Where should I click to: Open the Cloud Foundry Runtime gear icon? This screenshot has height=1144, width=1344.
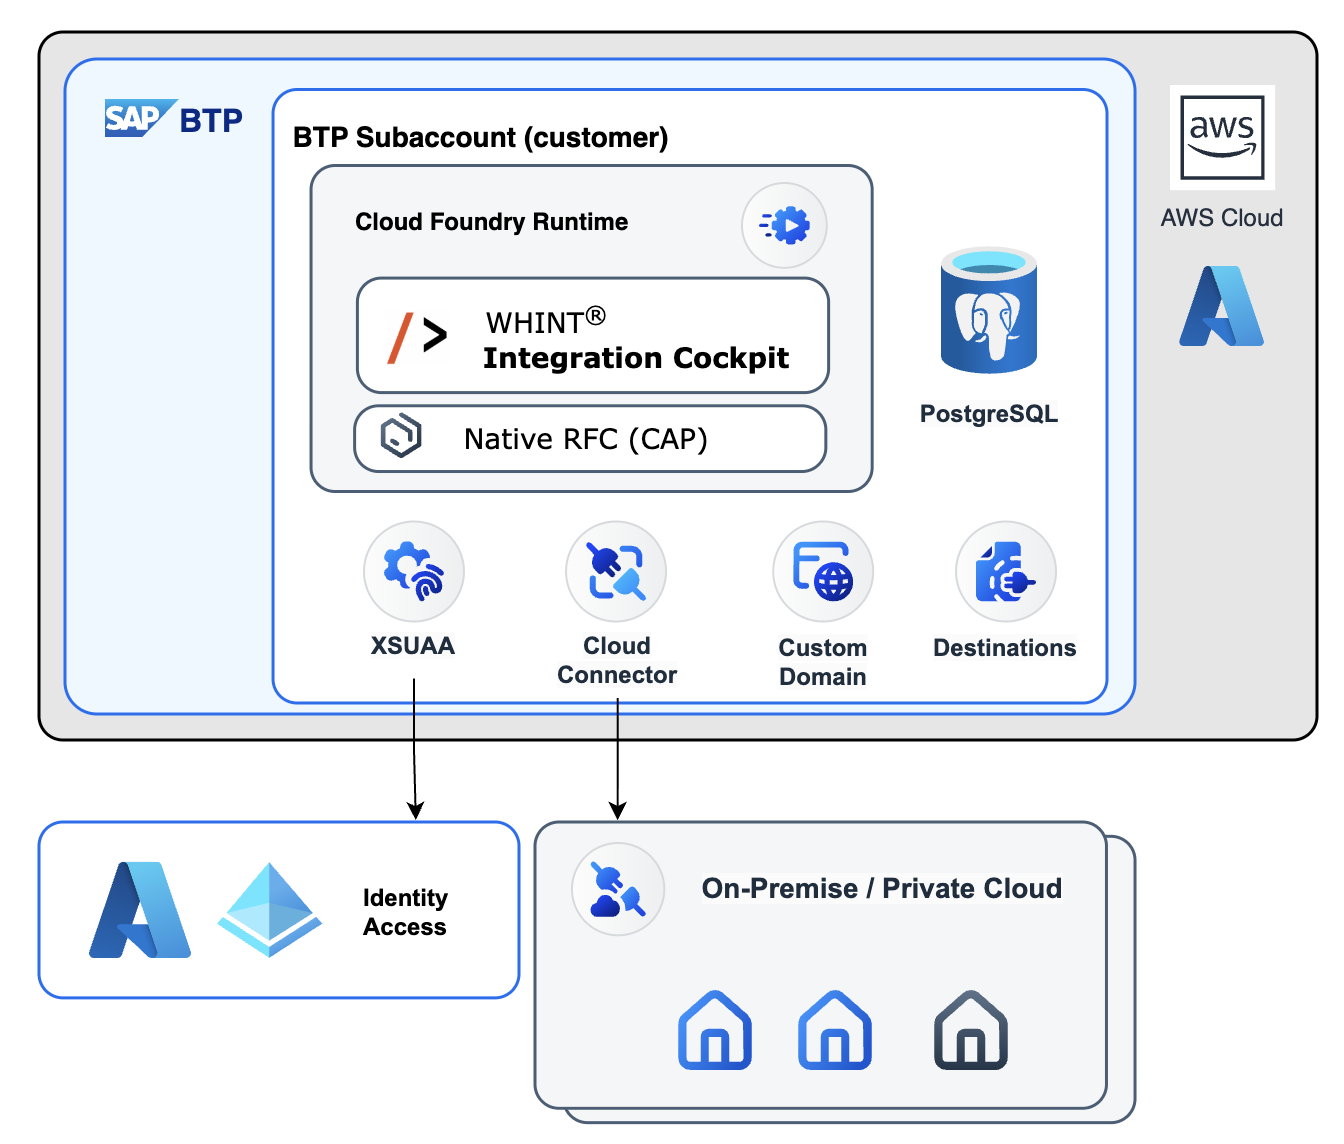(x=785, y=225)
